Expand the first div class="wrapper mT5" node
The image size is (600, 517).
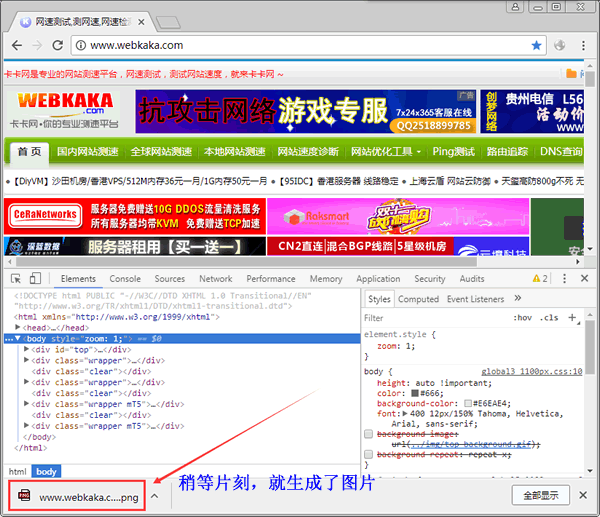26,403
